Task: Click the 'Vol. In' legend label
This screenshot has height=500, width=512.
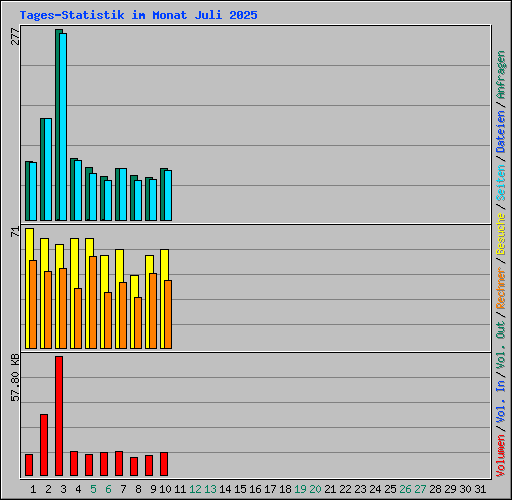Action: pos(501,401)
